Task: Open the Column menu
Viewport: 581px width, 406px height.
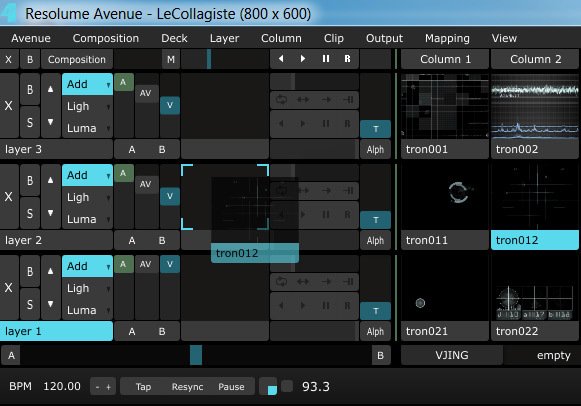Action: click(281, 38)
